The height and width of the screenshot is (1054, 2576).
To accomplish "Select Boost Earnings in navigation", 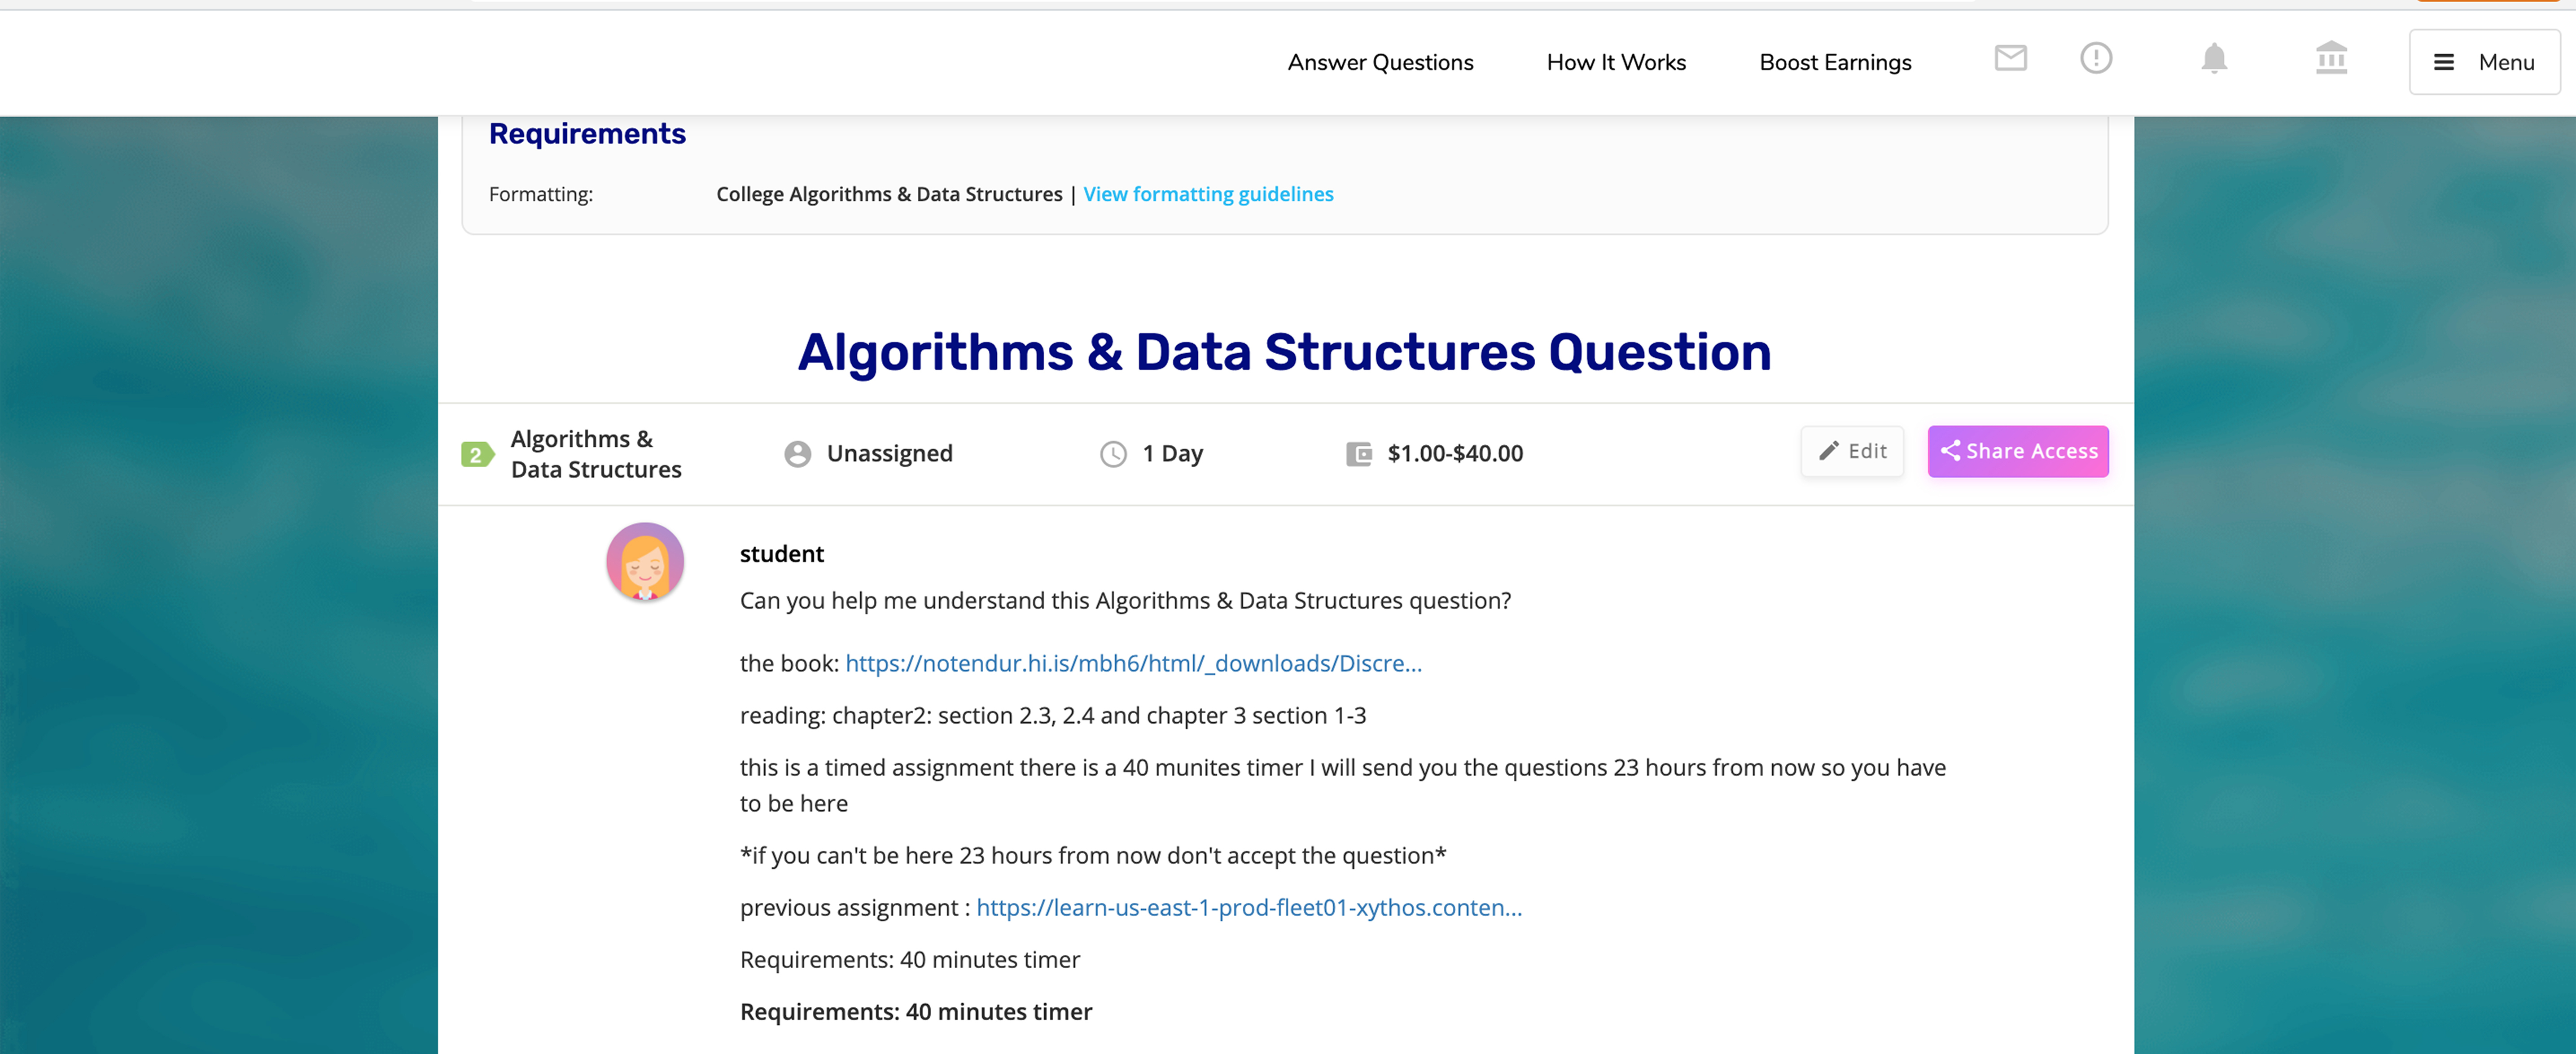I will click(x=1835, y=62).
